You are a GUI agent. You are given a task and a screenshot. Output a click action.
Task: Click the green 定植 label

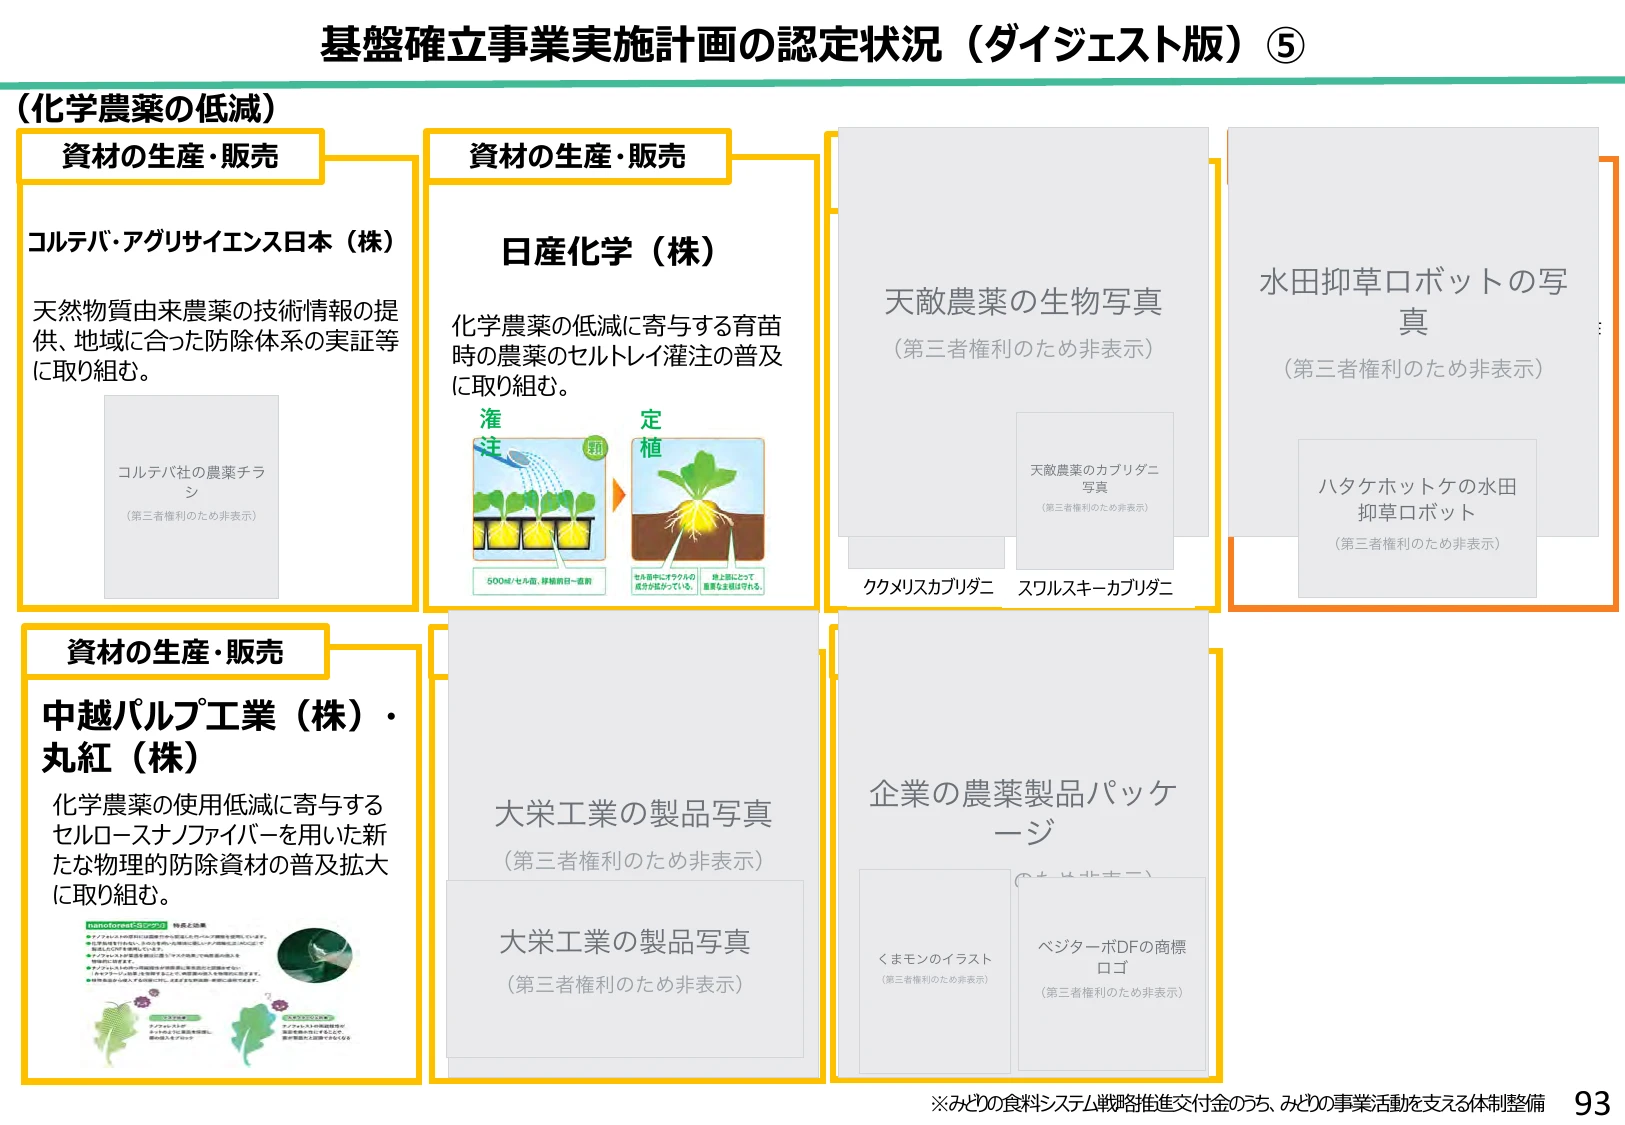point(651,433)
